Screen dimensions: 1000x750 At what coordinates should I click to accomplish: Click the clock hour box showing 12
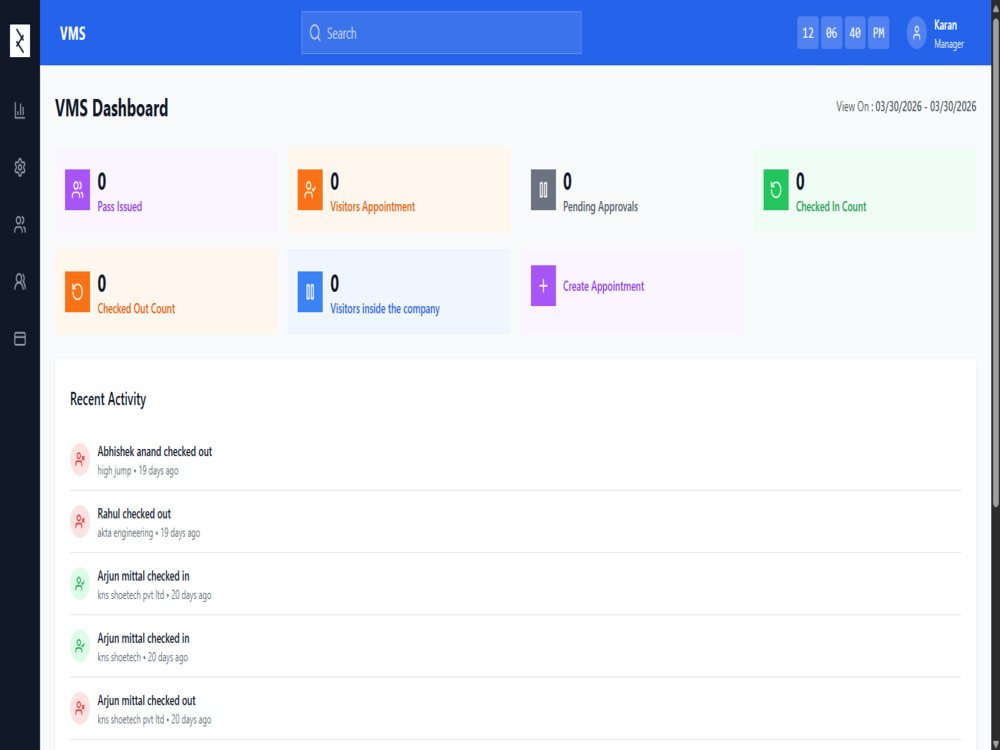click(x=808, y=33)
